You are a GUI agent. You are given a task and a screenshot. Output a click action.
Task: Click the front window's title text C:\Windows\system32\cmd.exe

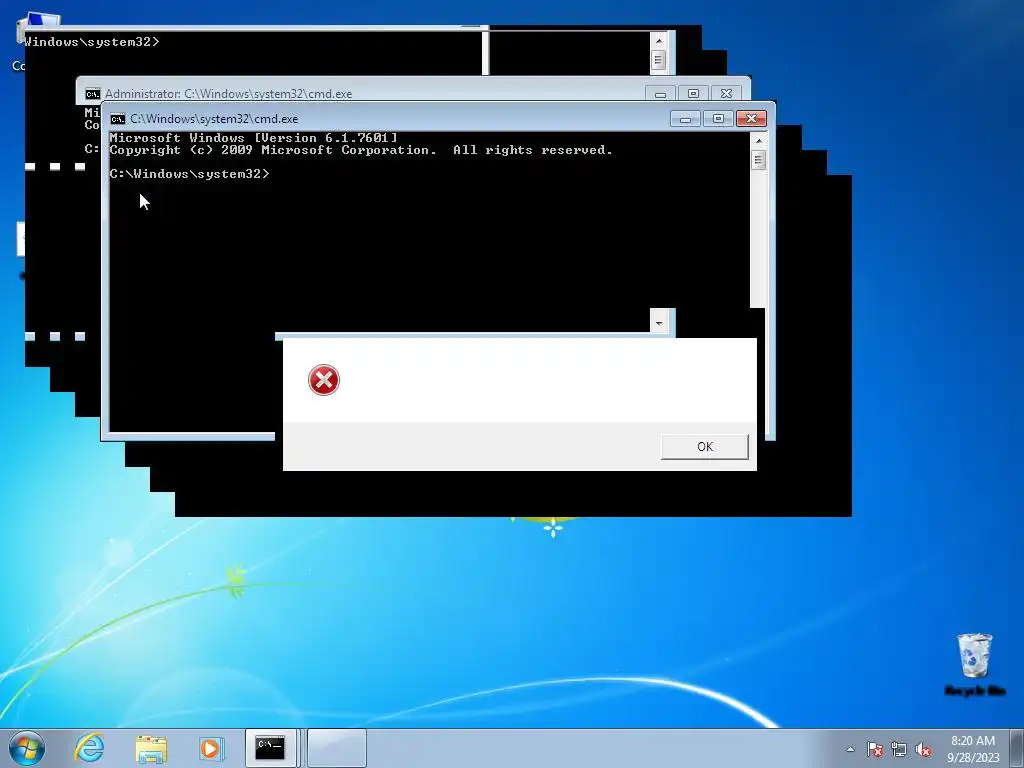click(214, 119)
